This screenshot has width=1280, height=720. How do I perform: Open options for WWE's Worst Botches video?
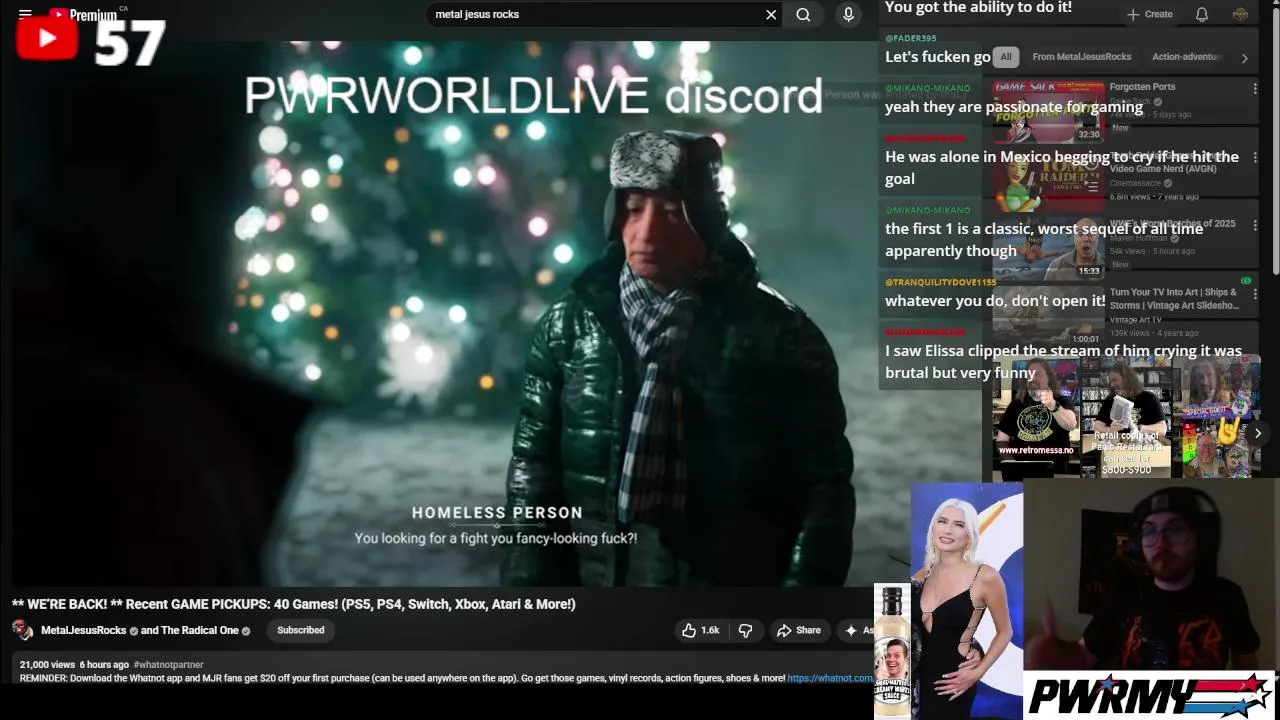(1255, 226)
